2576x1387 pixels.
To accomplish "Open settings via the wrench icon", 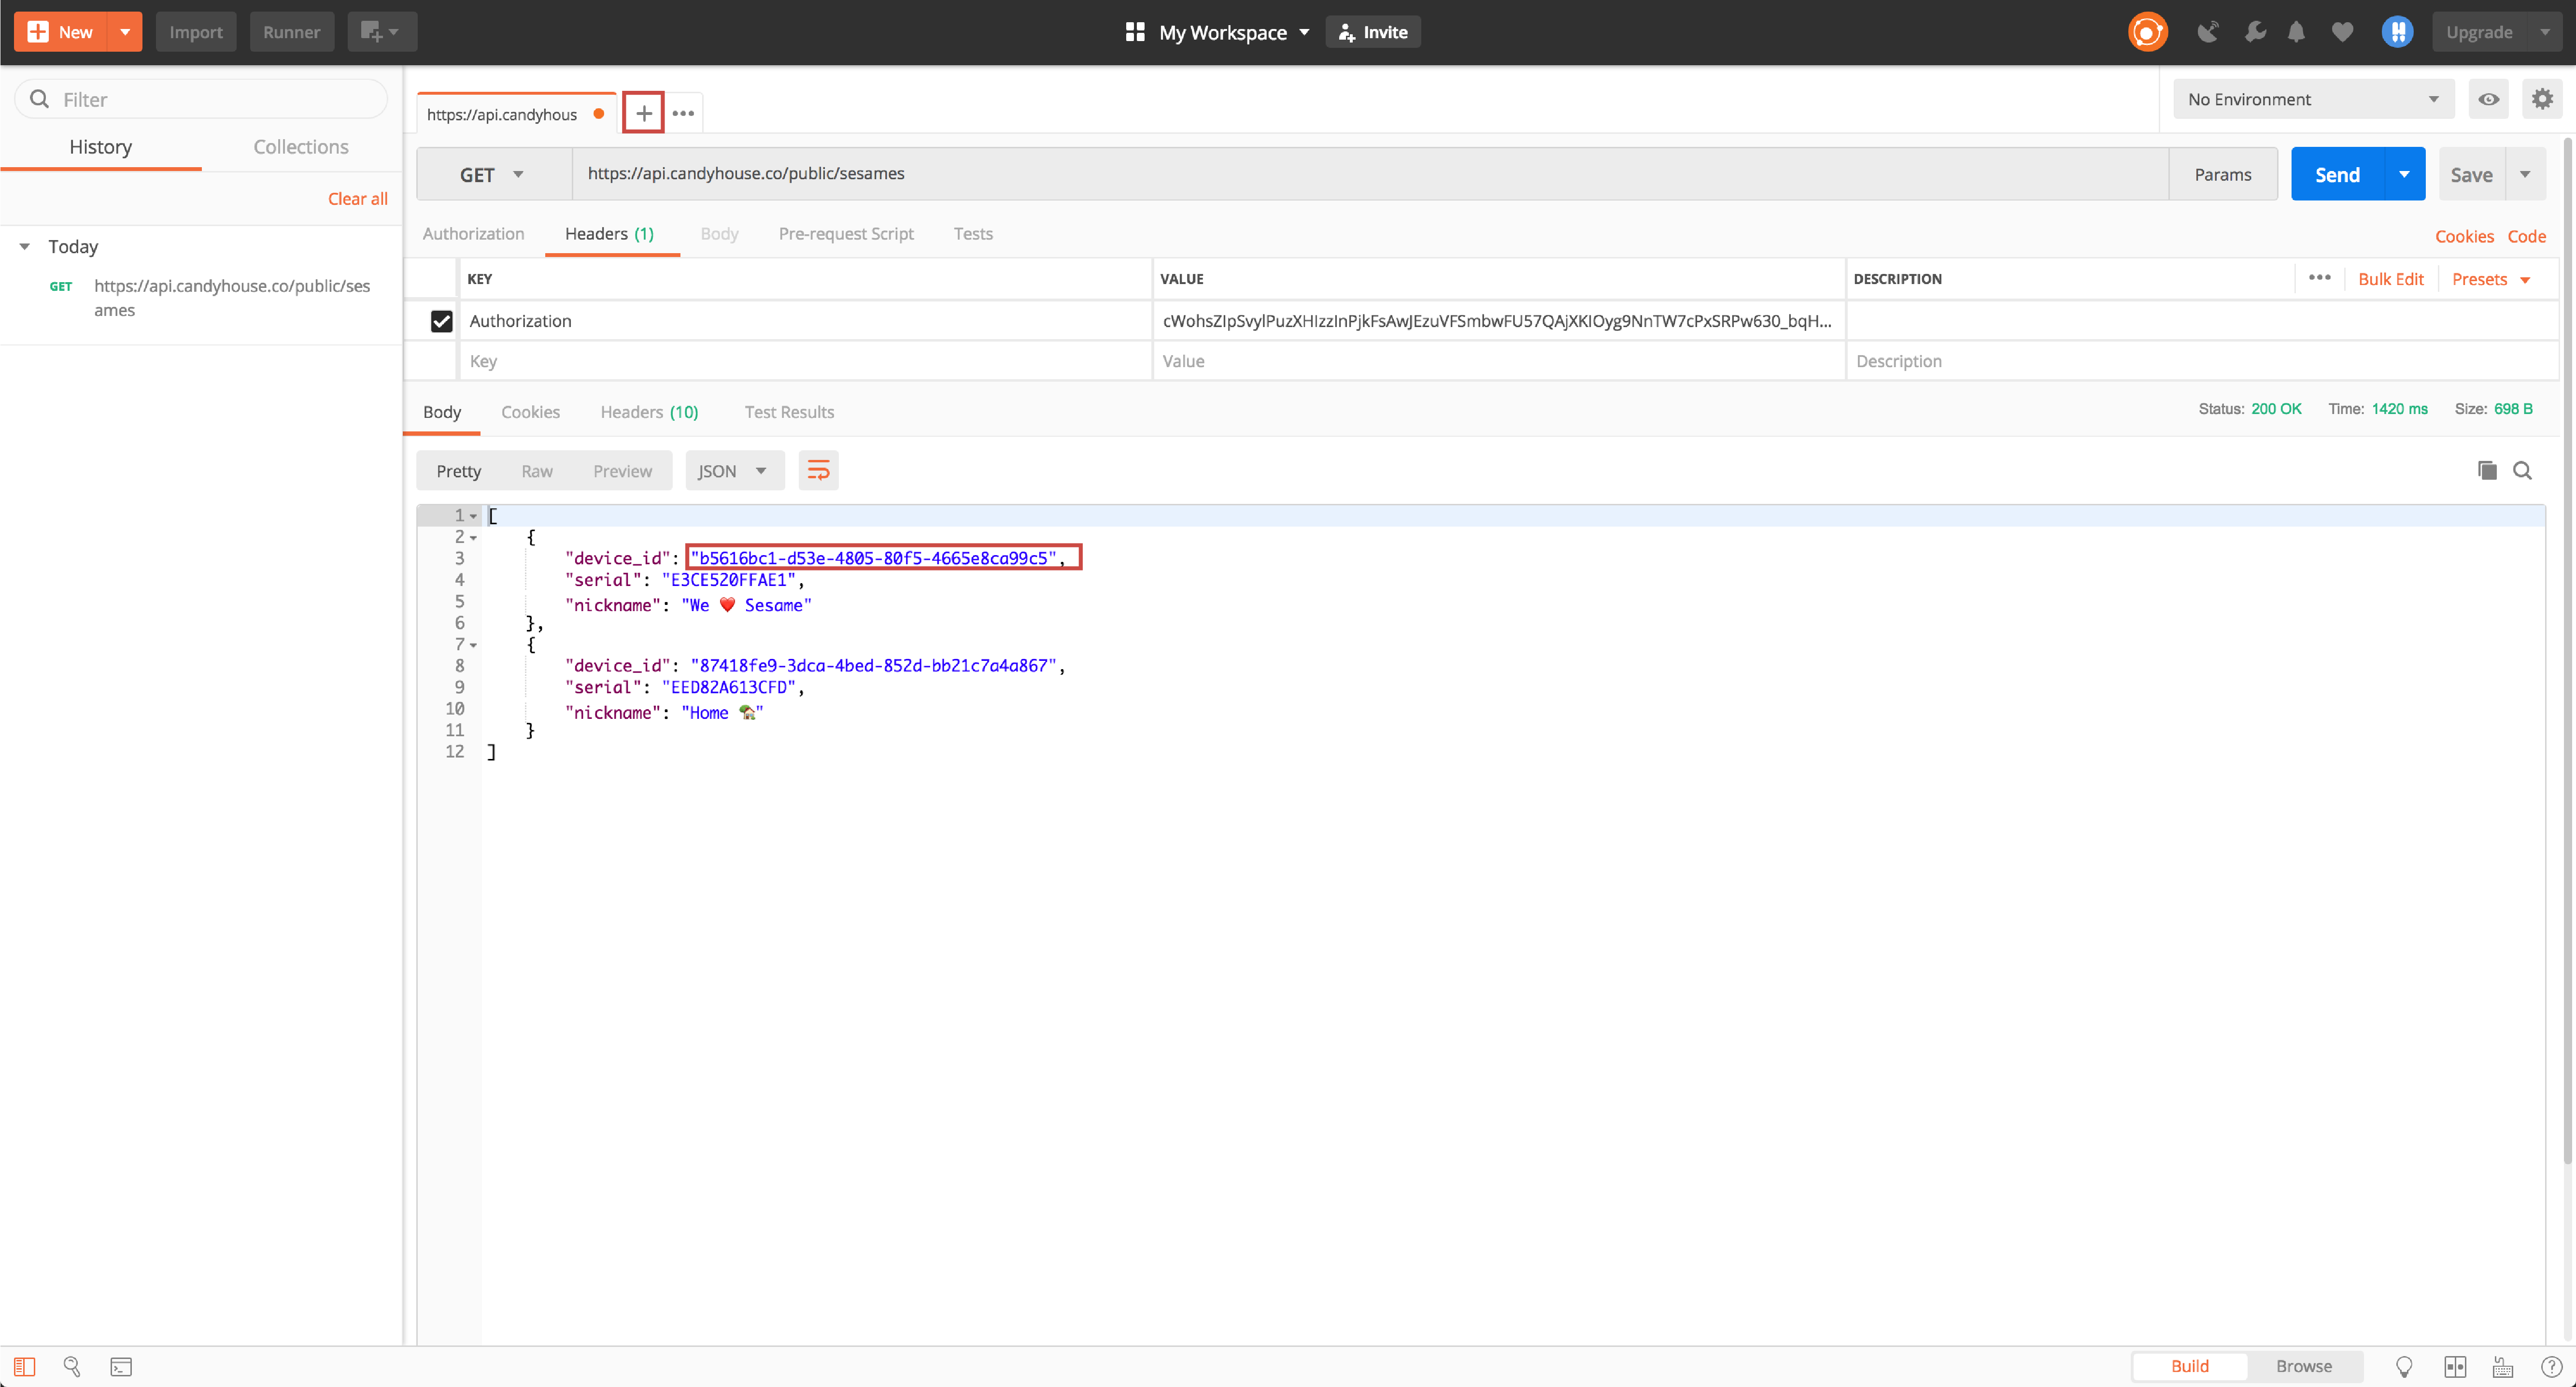I will point(2255,32).
